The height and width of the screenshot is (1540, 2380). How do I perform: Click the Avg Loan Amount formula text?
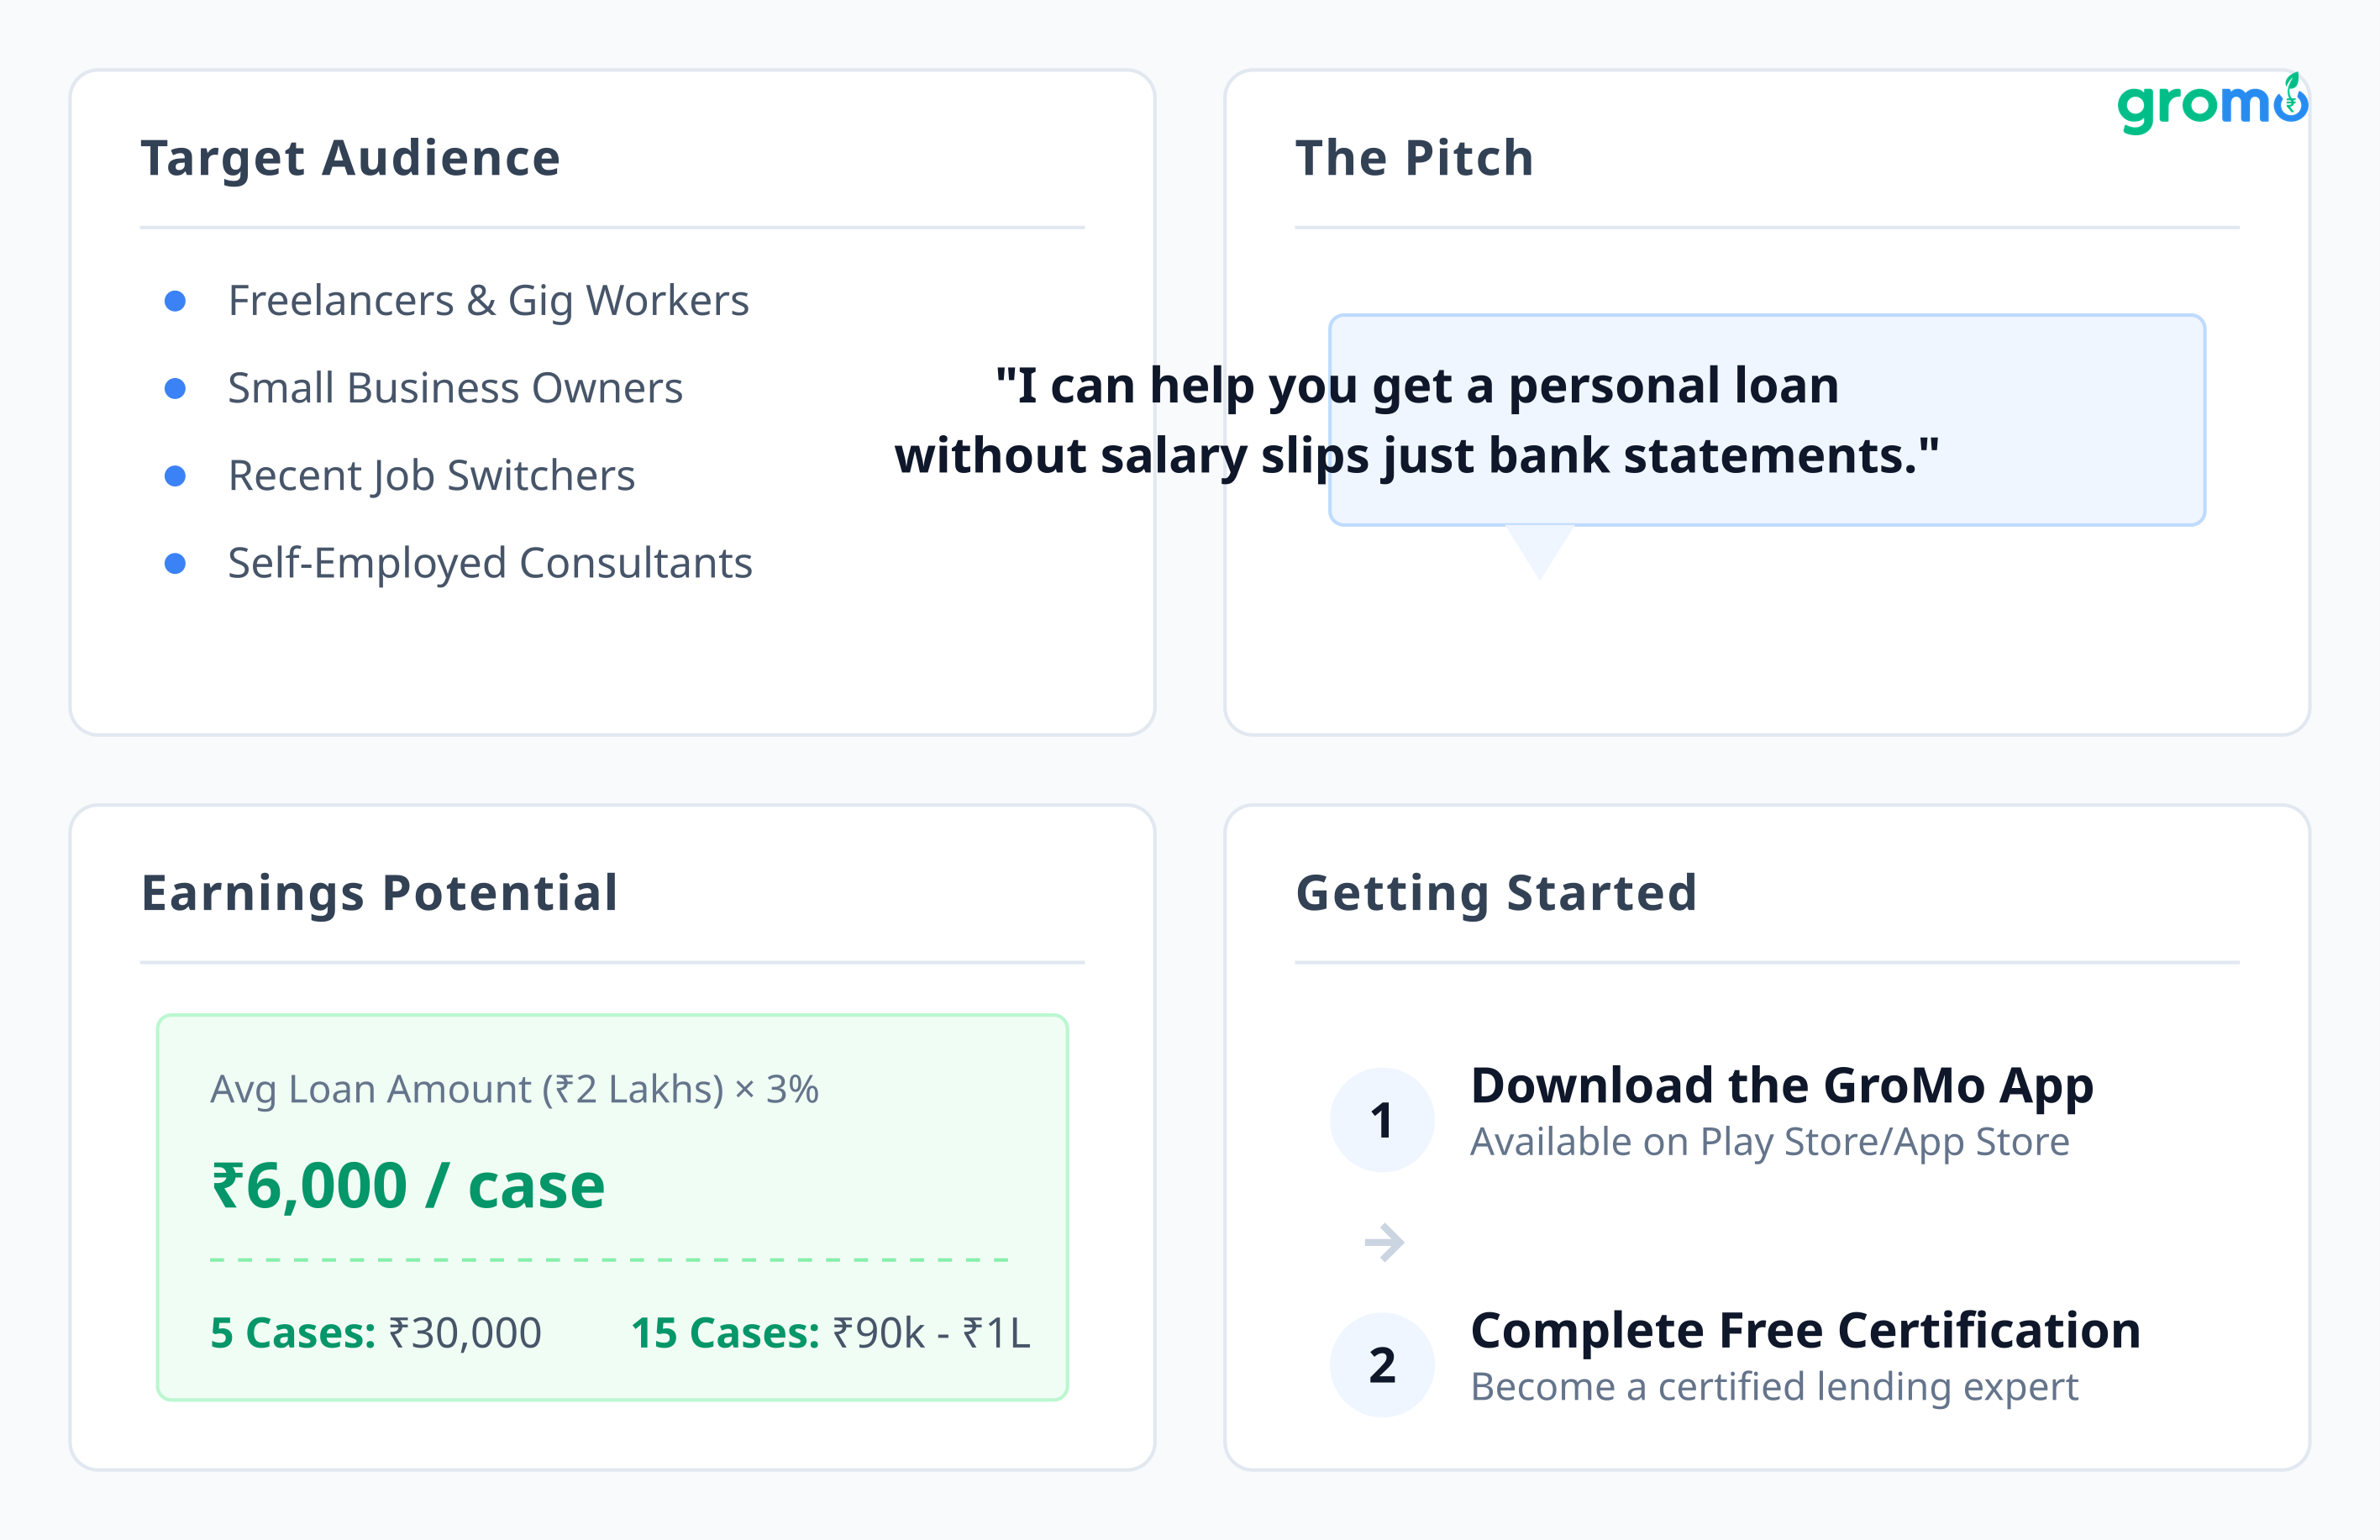pos(514,1089)
